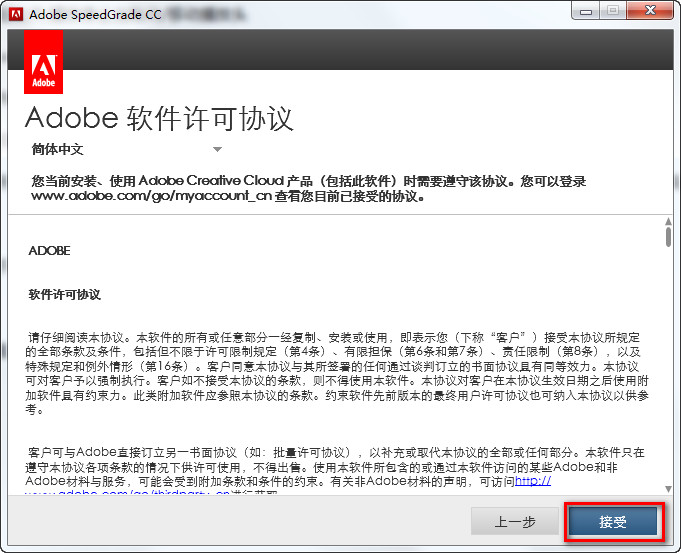Close the Adobe SpeedGrade CC window
The image size is (681, 553).
point(650,11)
